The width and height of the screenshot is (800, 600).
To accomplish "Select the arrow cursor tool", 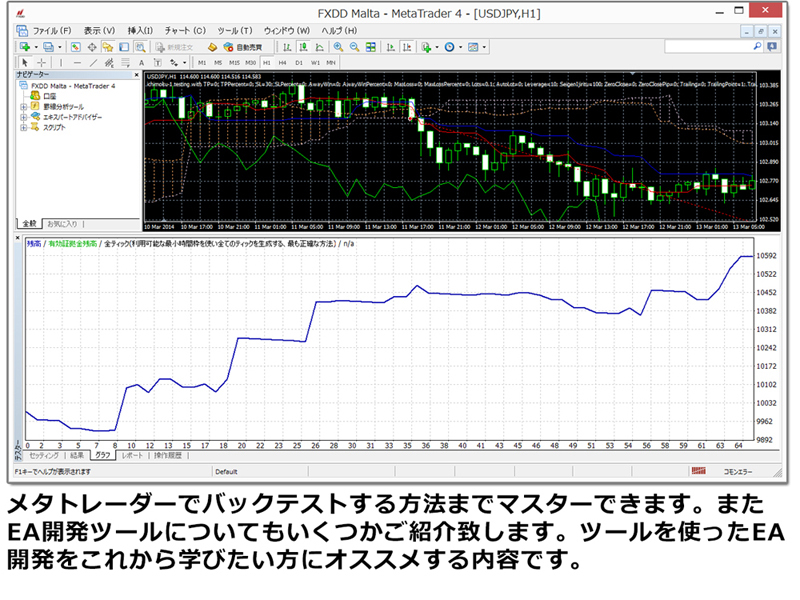I will [x=24, y=63].
